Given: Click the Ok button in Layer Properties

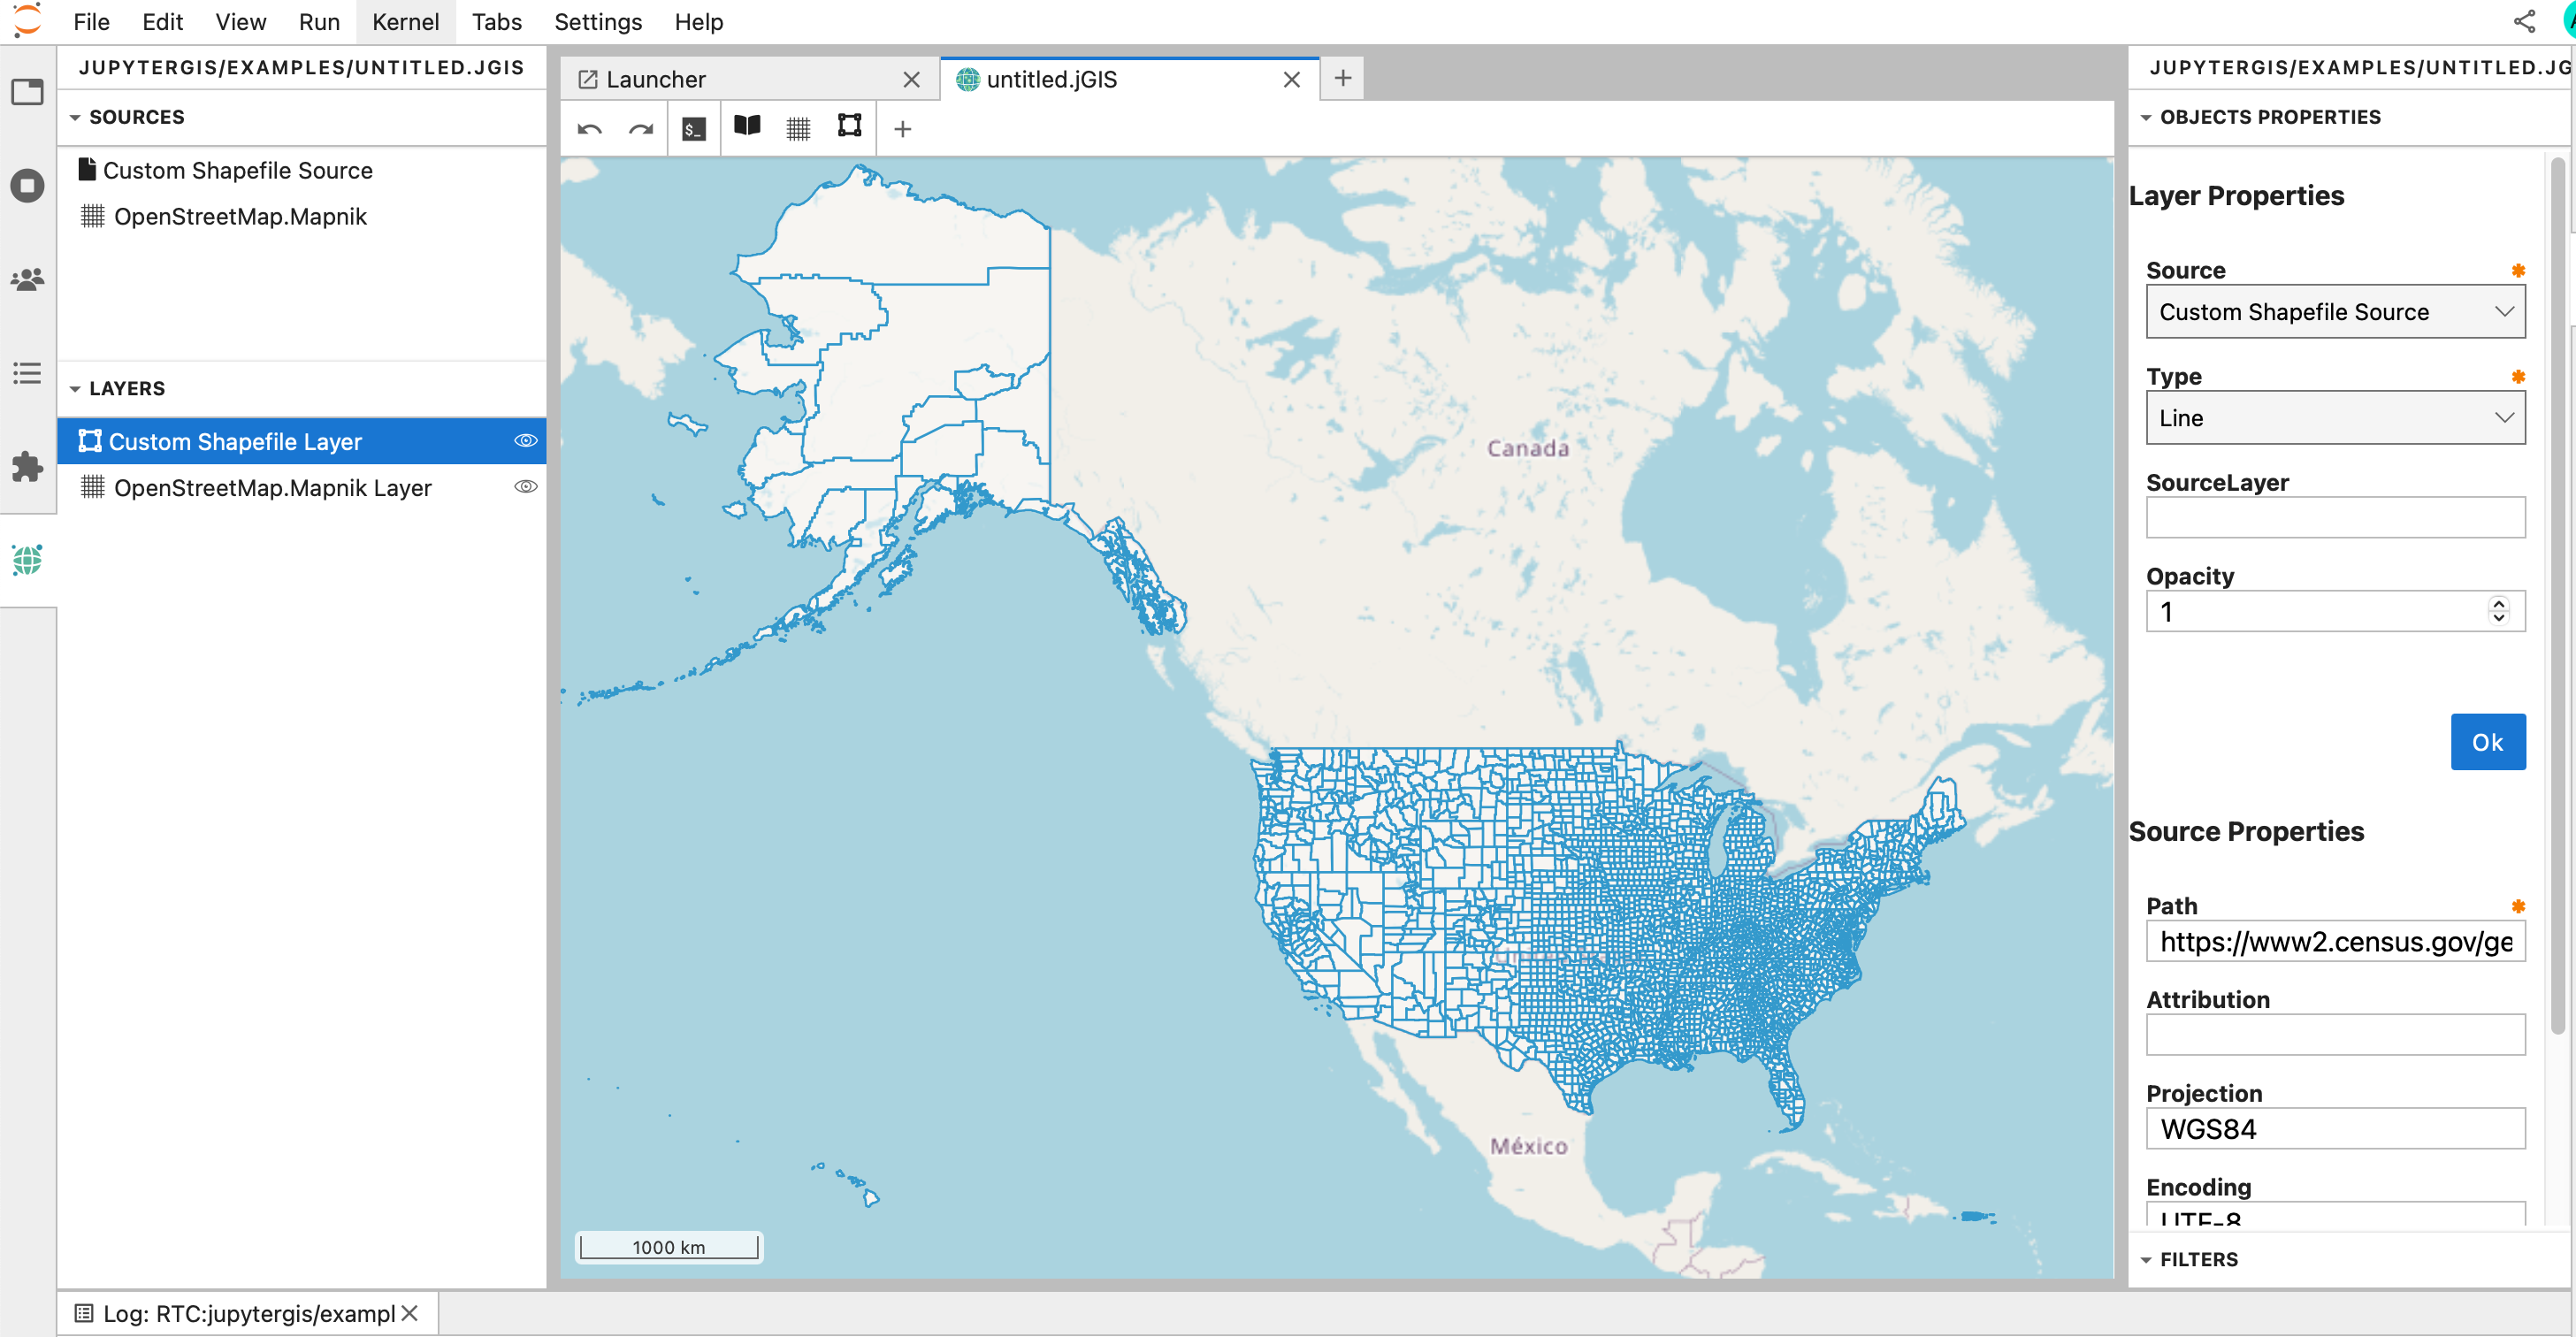Looking at the screenshot, I should point(2488,742).
